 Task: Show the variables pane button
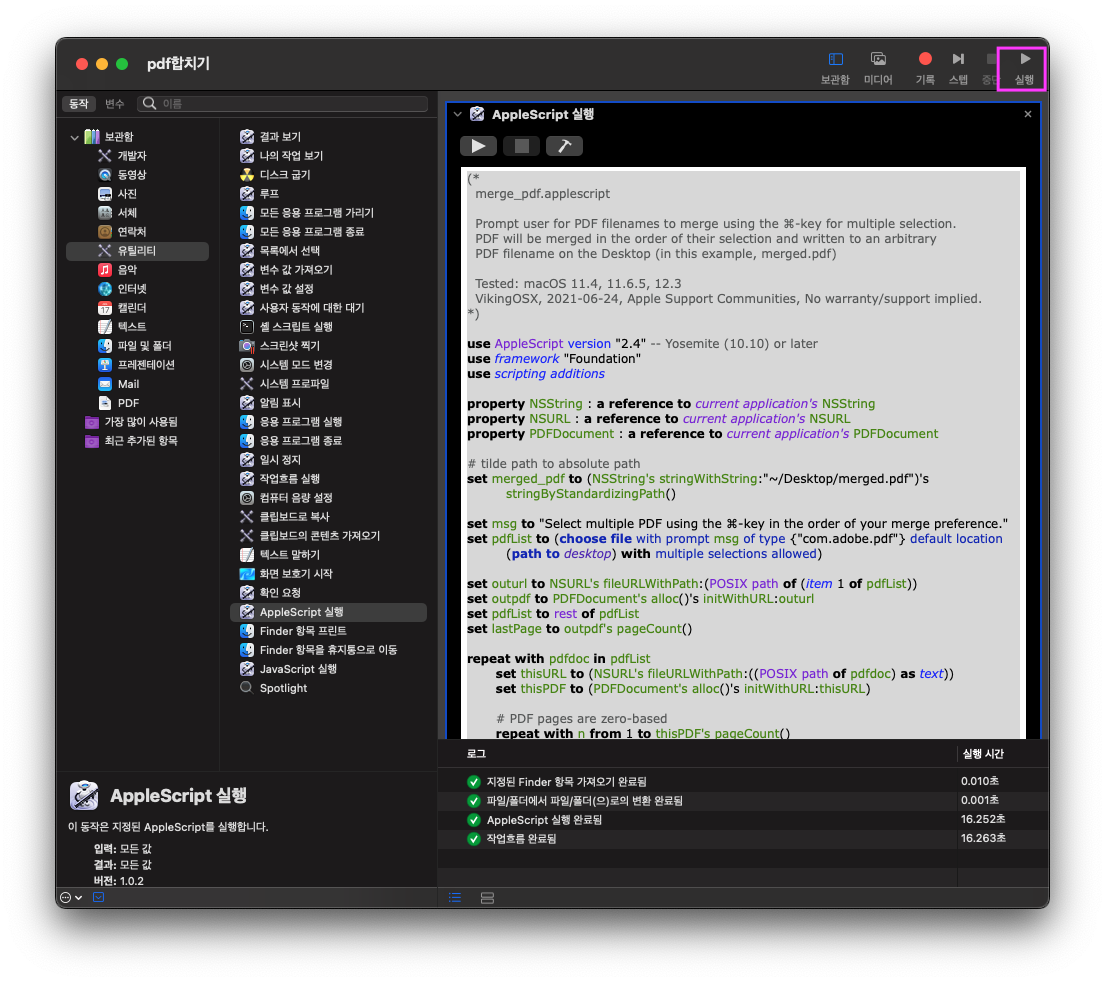487,898
